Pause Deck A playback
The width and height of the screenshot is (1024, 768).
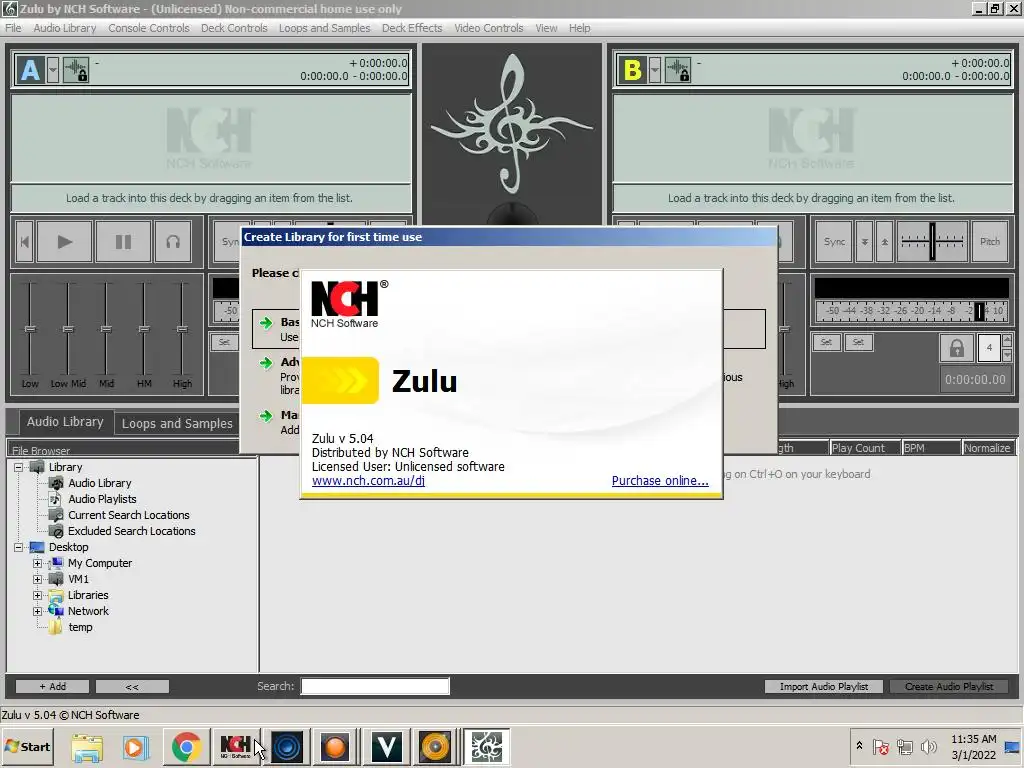coord(123,242)
